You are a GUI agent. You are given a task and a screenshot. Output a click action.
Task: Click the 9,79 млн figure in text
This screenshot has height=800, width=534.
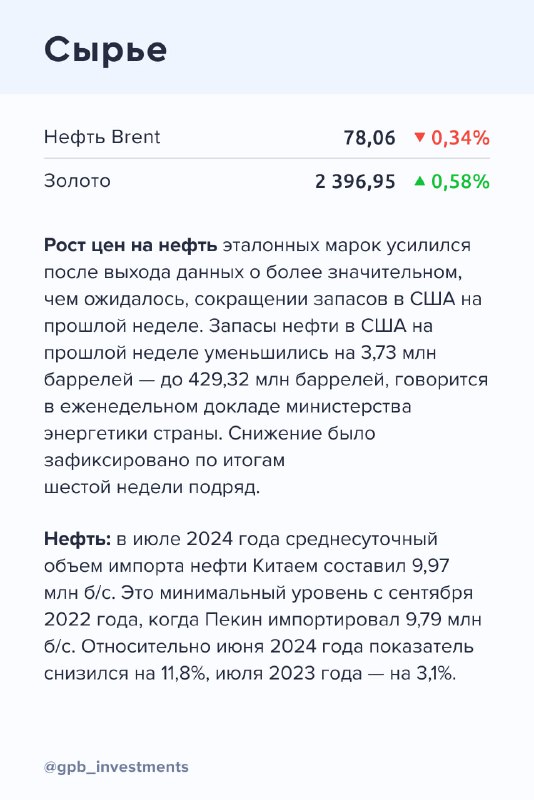[x=443, y=620]
